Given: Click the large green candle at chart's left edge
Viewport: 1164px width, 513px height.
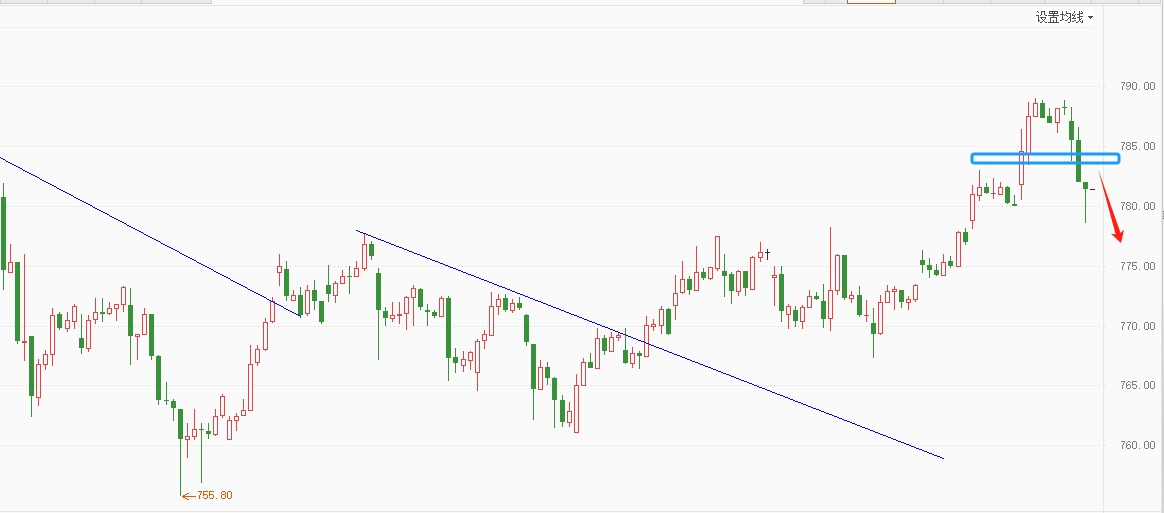Looking at the screenshot, I should (4, 232).
